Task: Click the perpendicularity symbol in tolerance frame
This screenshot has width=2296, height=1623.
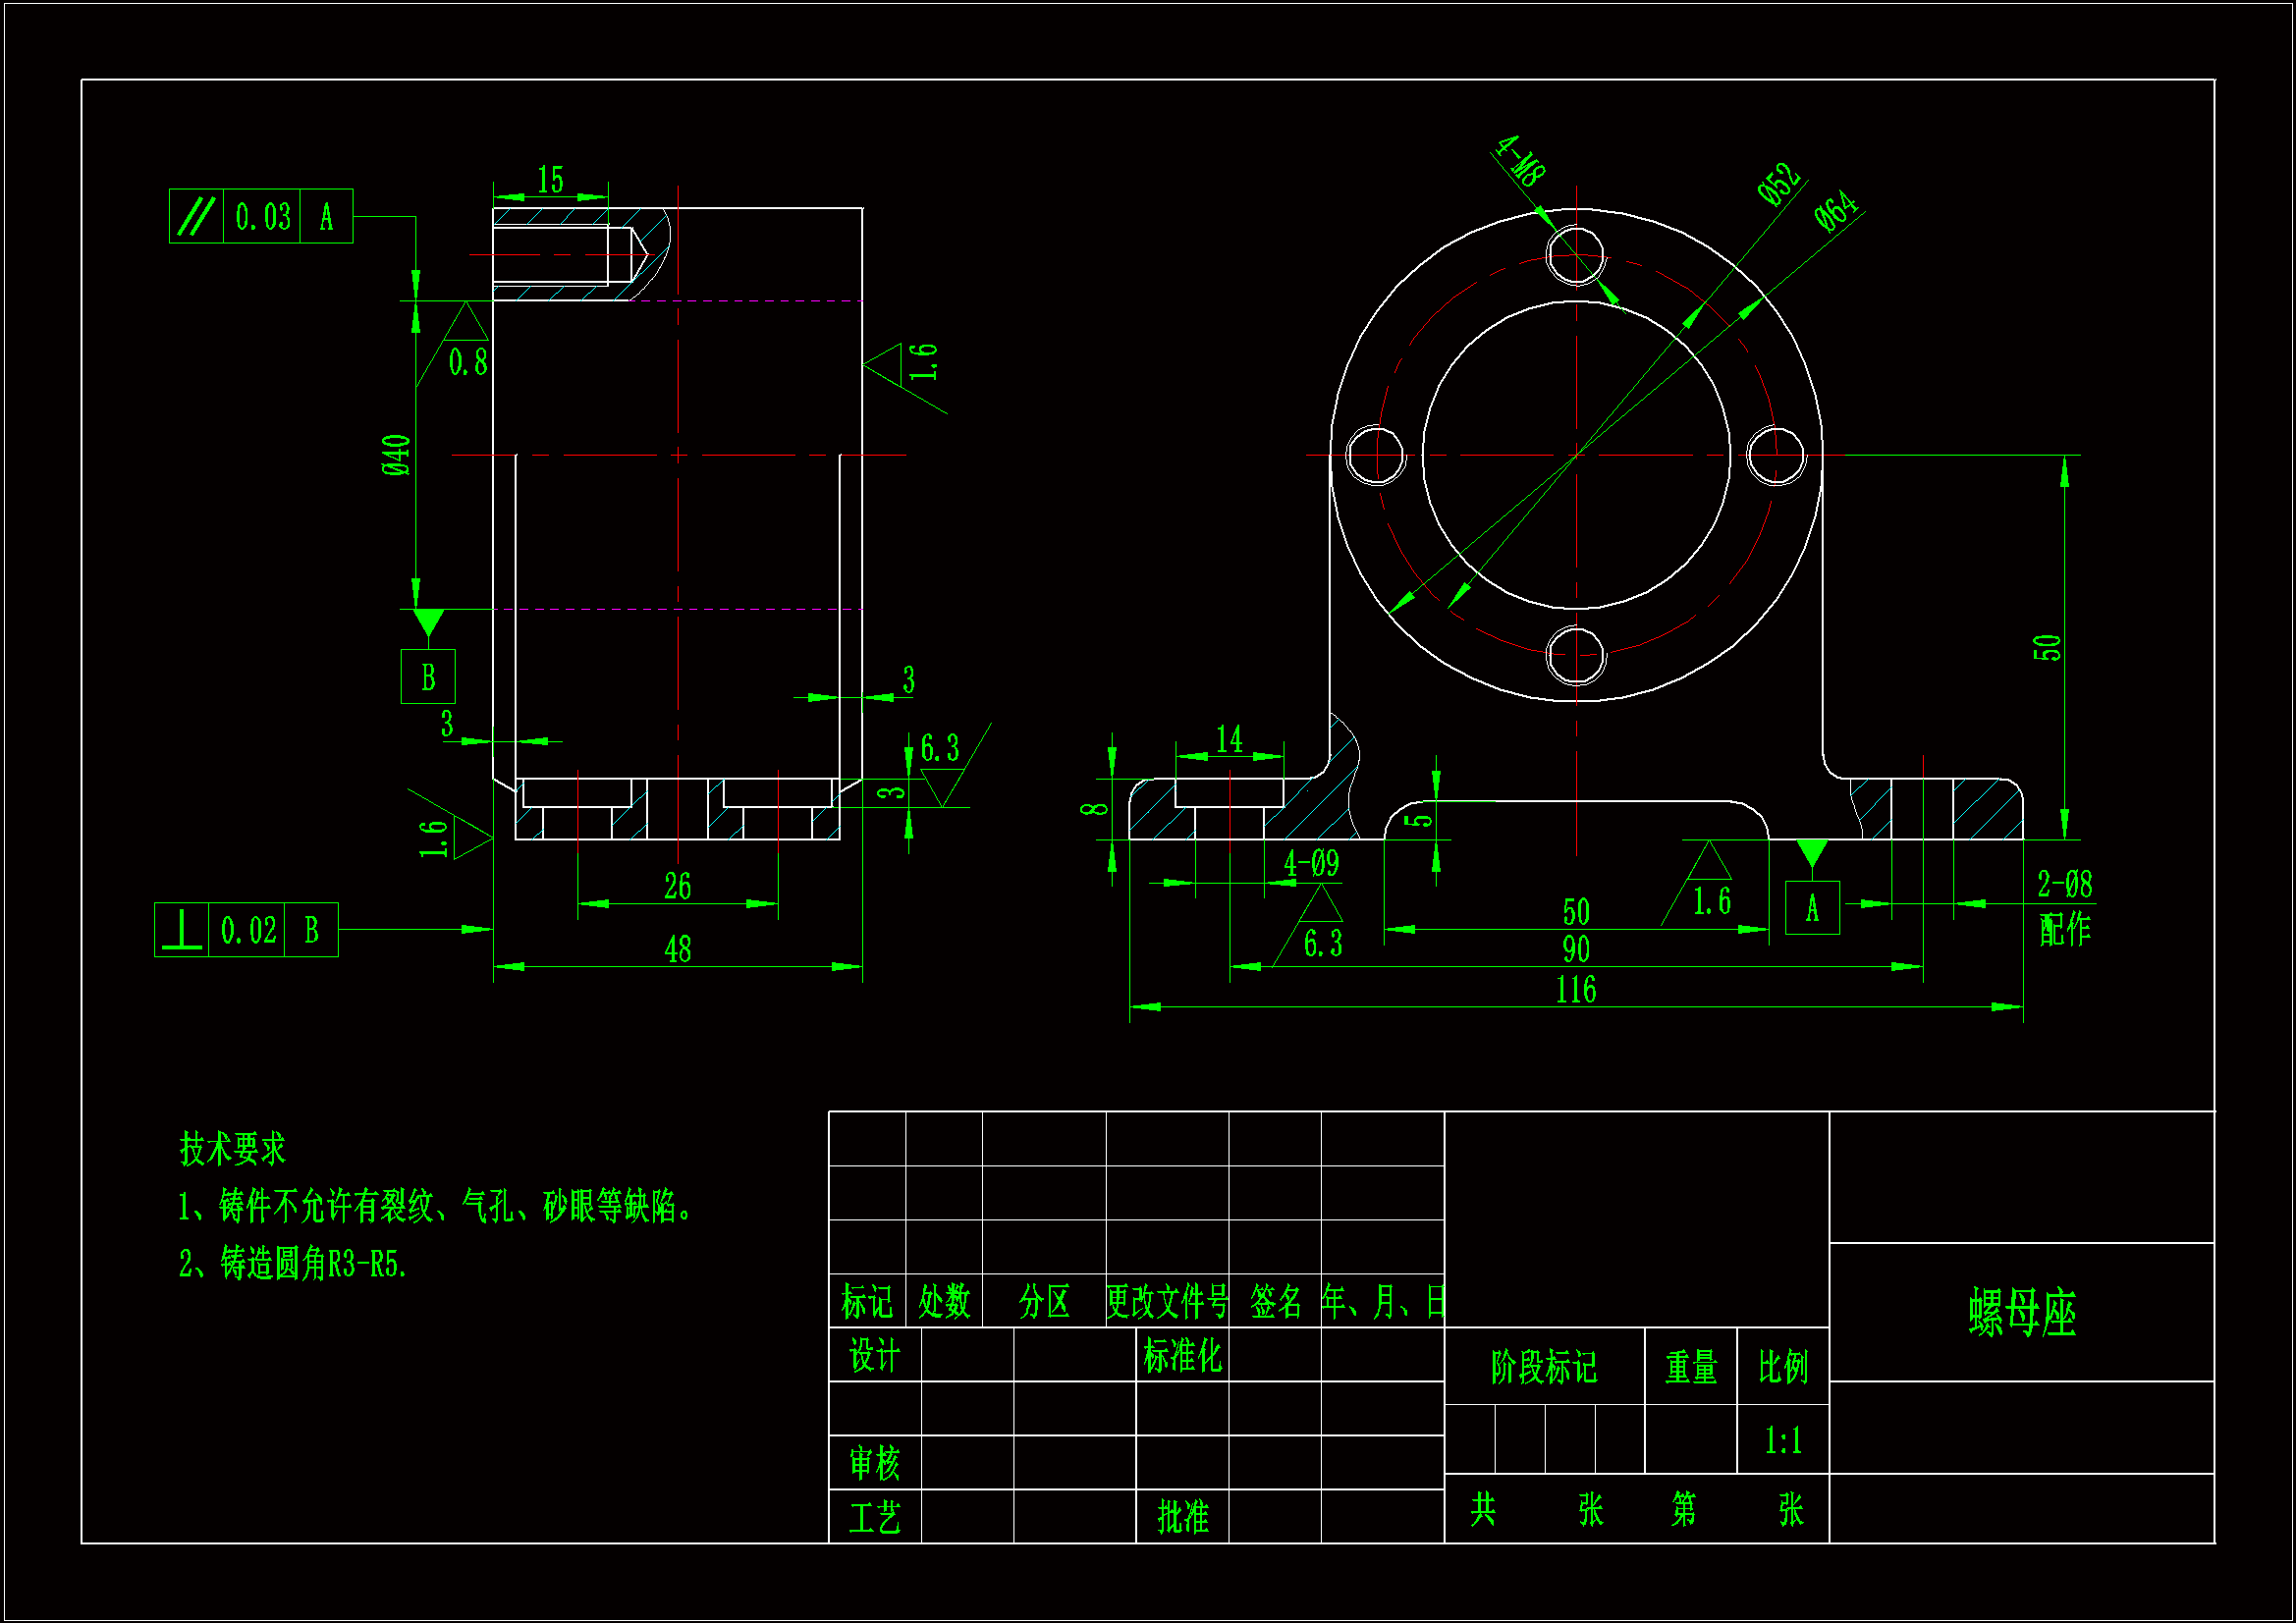Action: (182, 930)
